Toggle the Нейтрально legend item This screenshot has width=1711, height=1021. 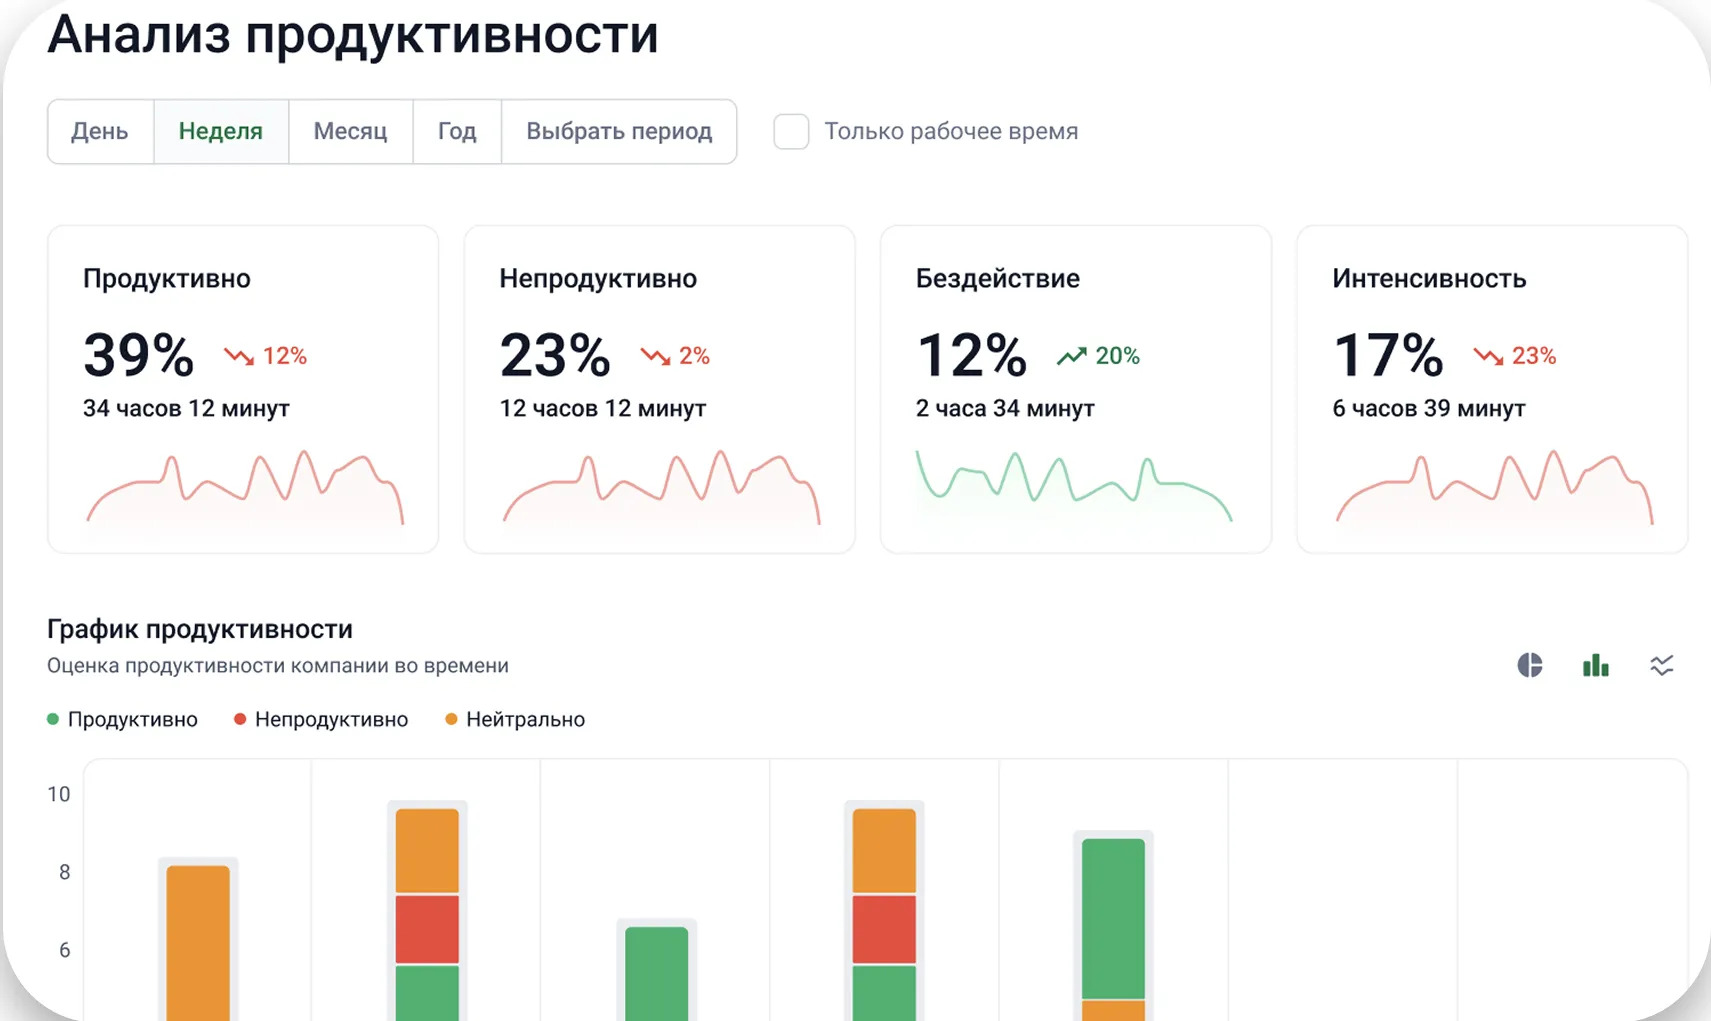[x=515, y=719]
